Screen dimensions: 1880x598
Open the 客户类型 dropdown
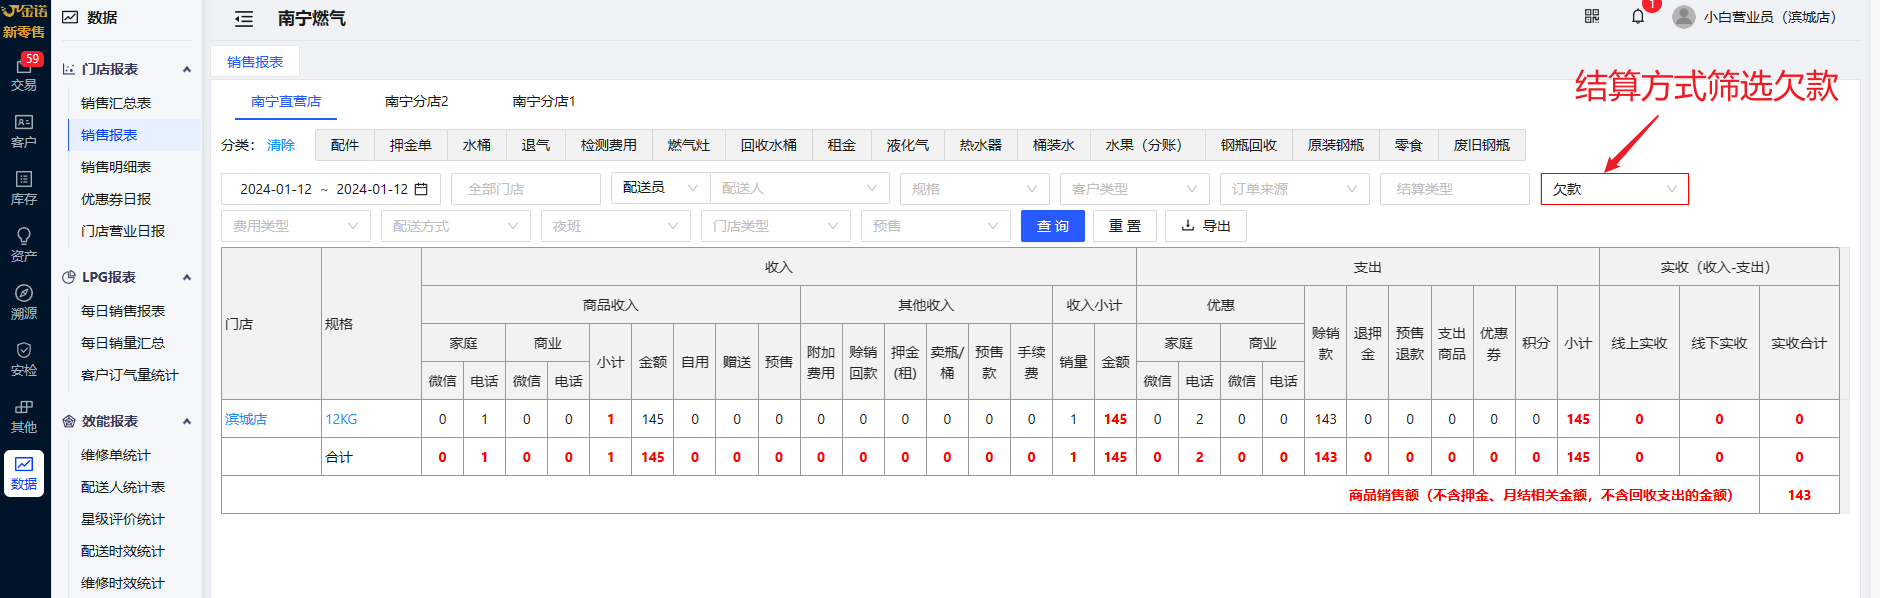pyautogui.click(x=1135, y=189)
